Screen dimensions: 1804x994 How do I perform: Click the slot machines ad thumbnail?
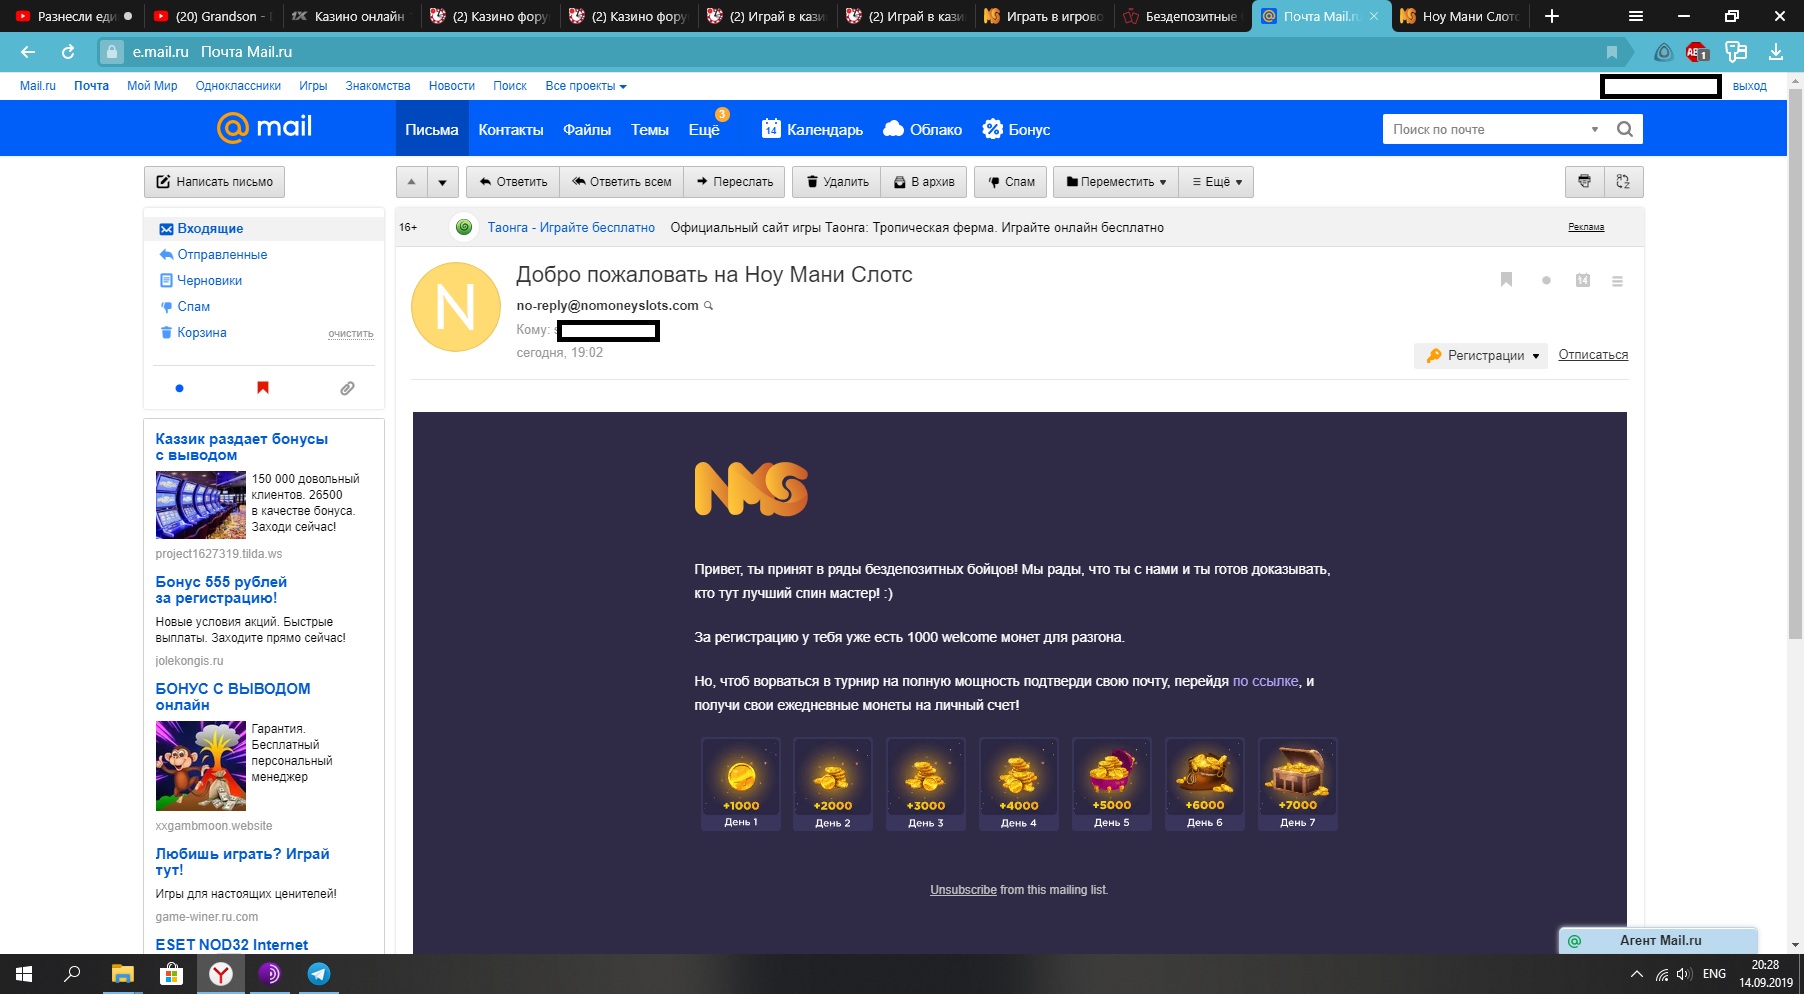tap(201, 505)
